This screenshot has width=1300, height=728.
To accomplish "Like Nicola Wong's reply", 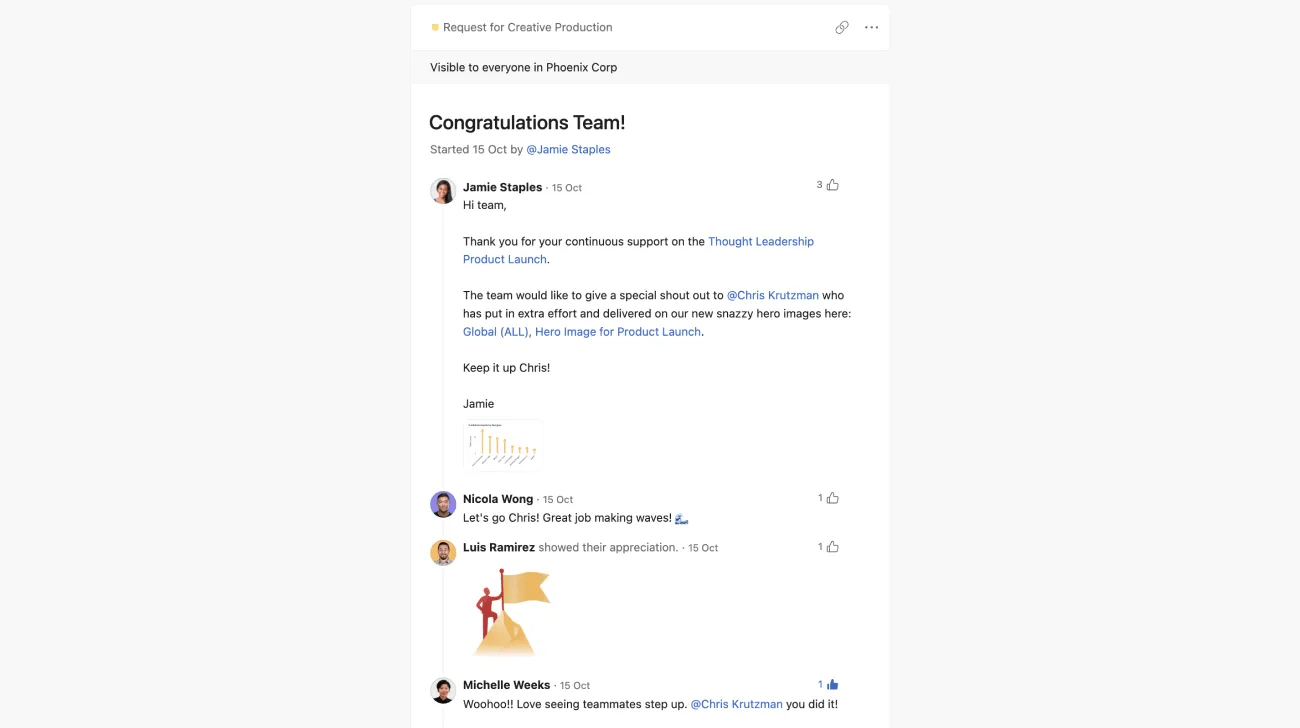I will (x=831, y=497).
